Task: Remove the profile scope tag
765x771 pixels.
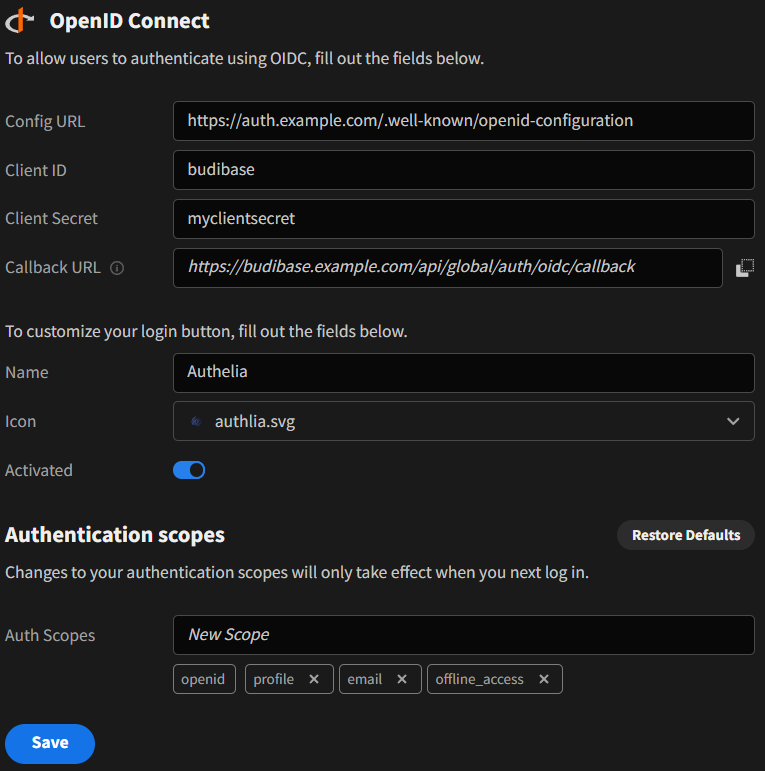Action: (x=314, y=679)
